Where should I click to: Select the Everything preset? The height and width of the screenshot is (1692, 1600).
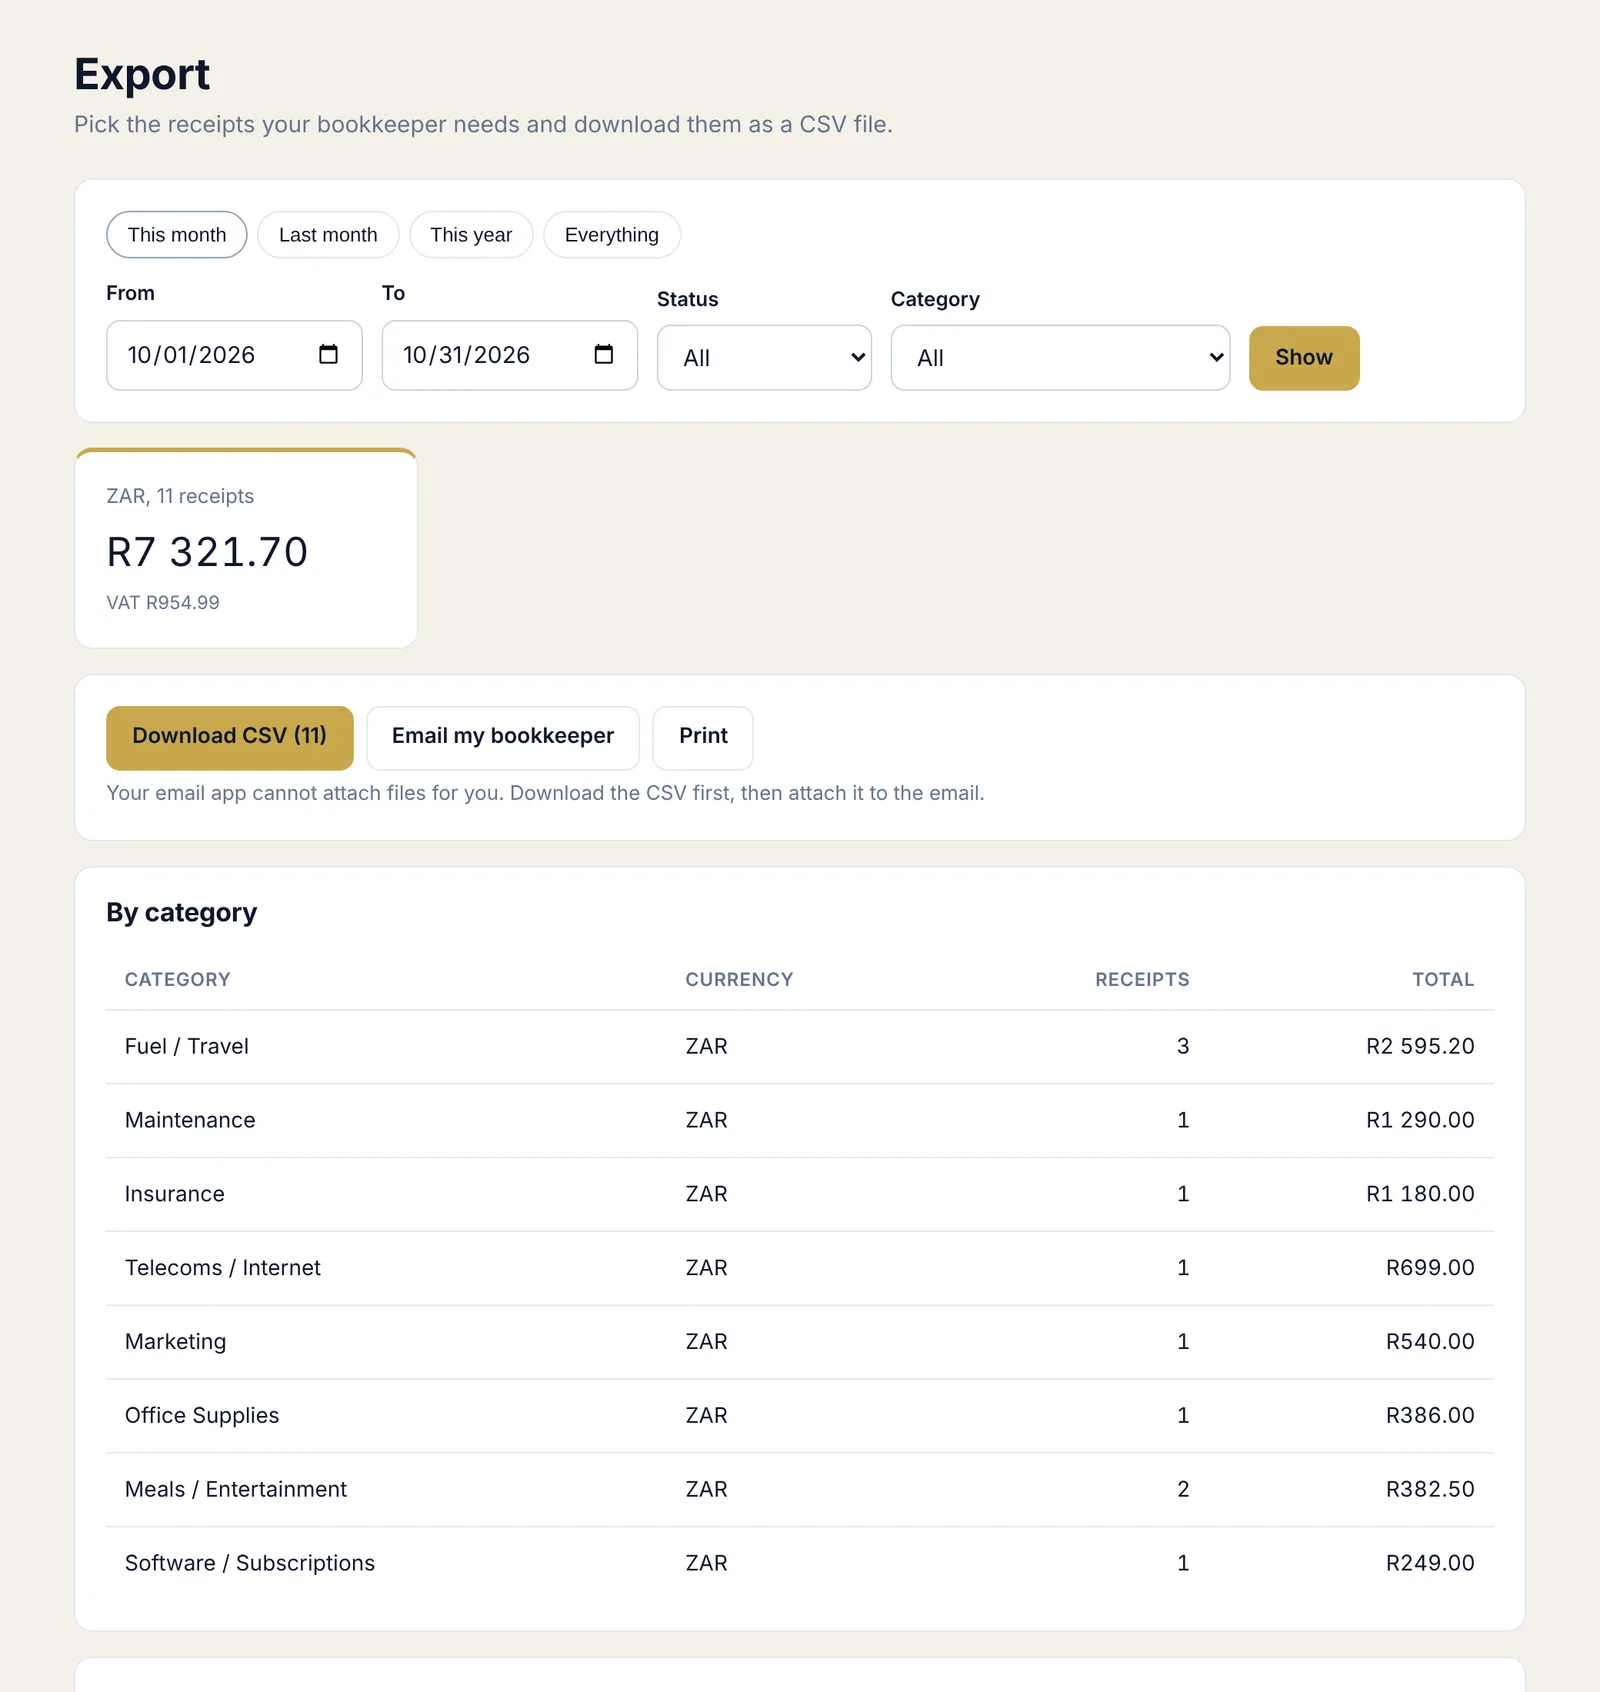[x=612, y=235]
